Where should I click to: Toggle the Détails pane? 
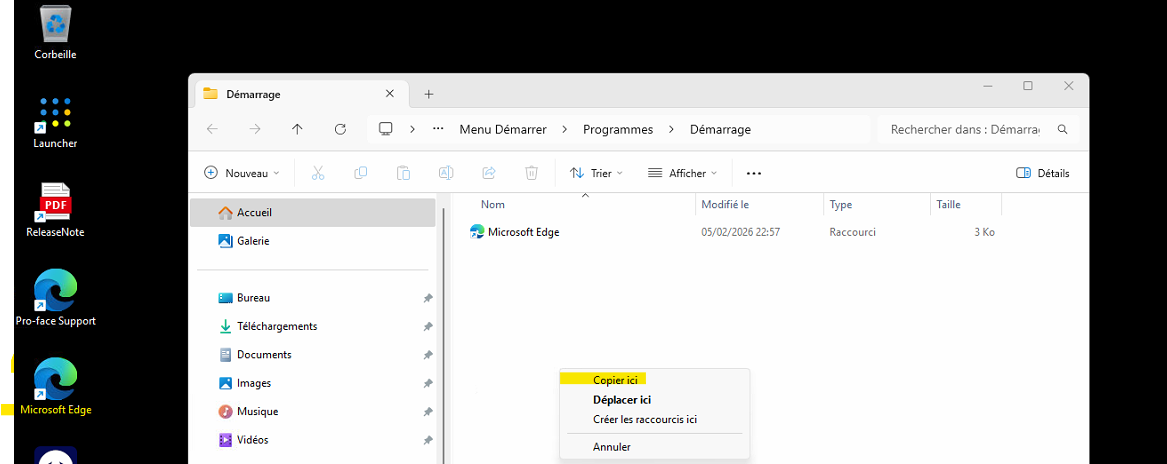[x=1043, y=173]
